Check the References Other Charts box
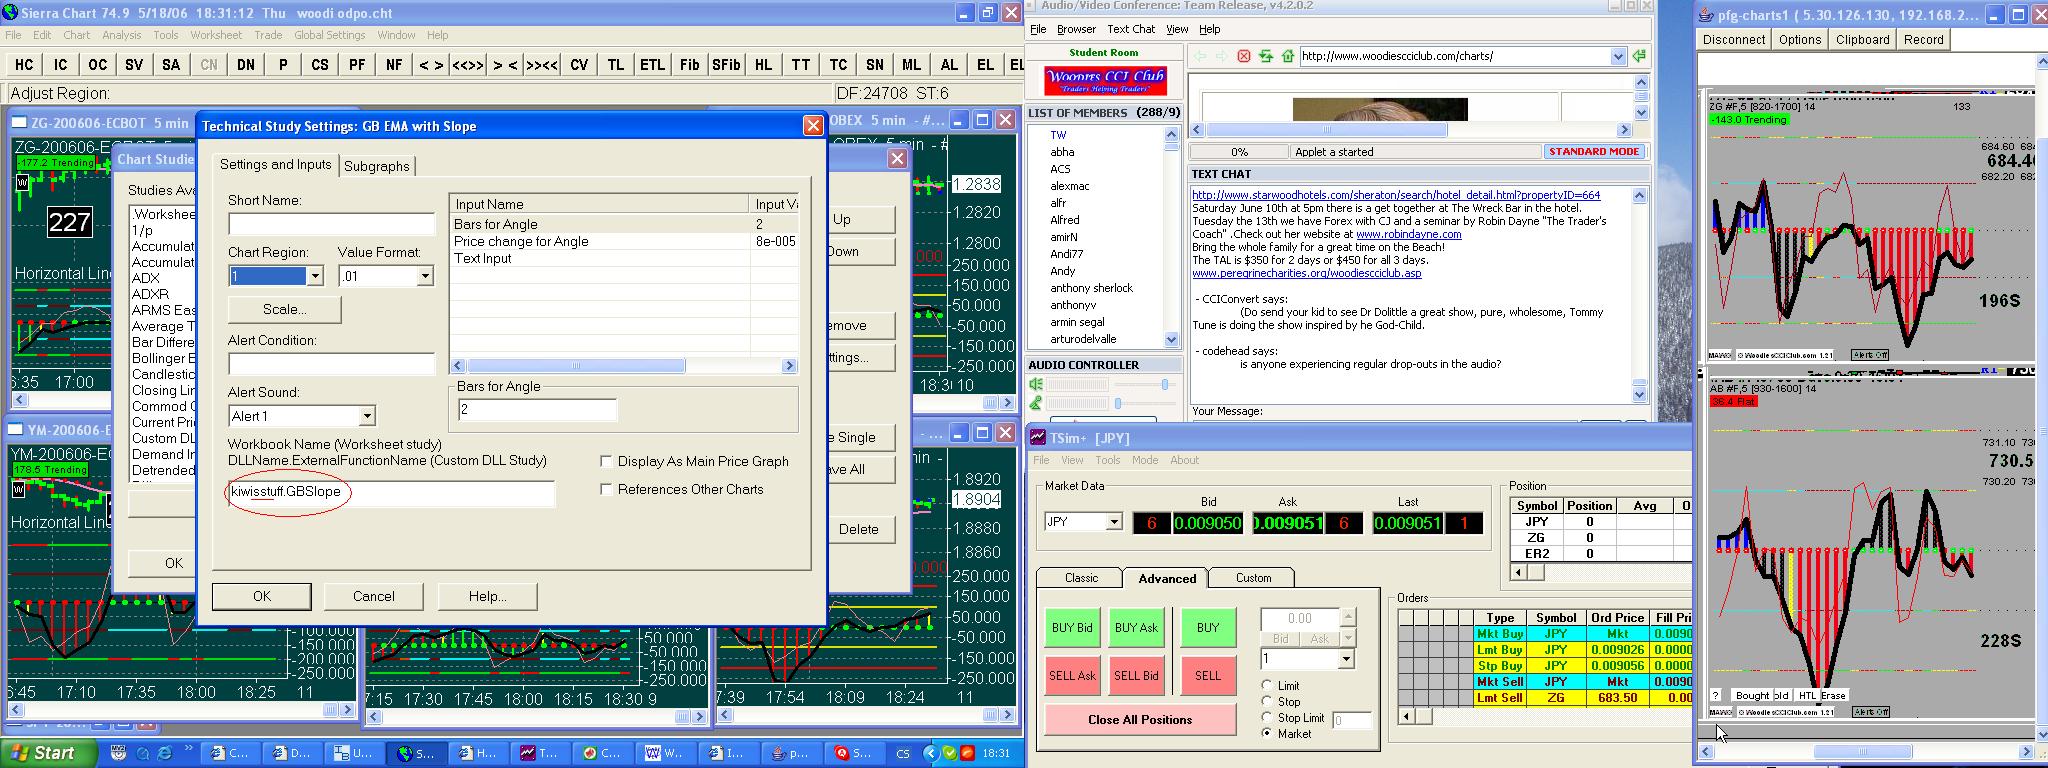Screen dimensions: 2048x768 click(x=606, y=489)
